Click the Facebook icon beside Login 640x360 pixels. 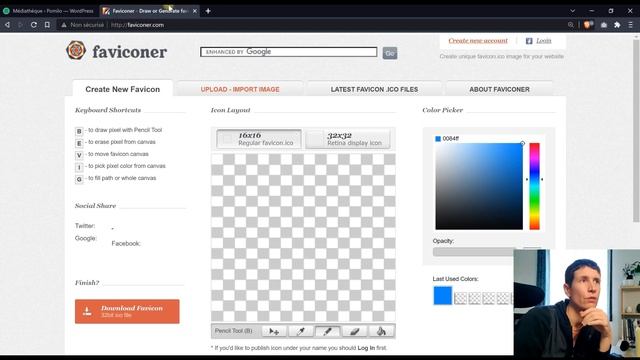[529, 41]
